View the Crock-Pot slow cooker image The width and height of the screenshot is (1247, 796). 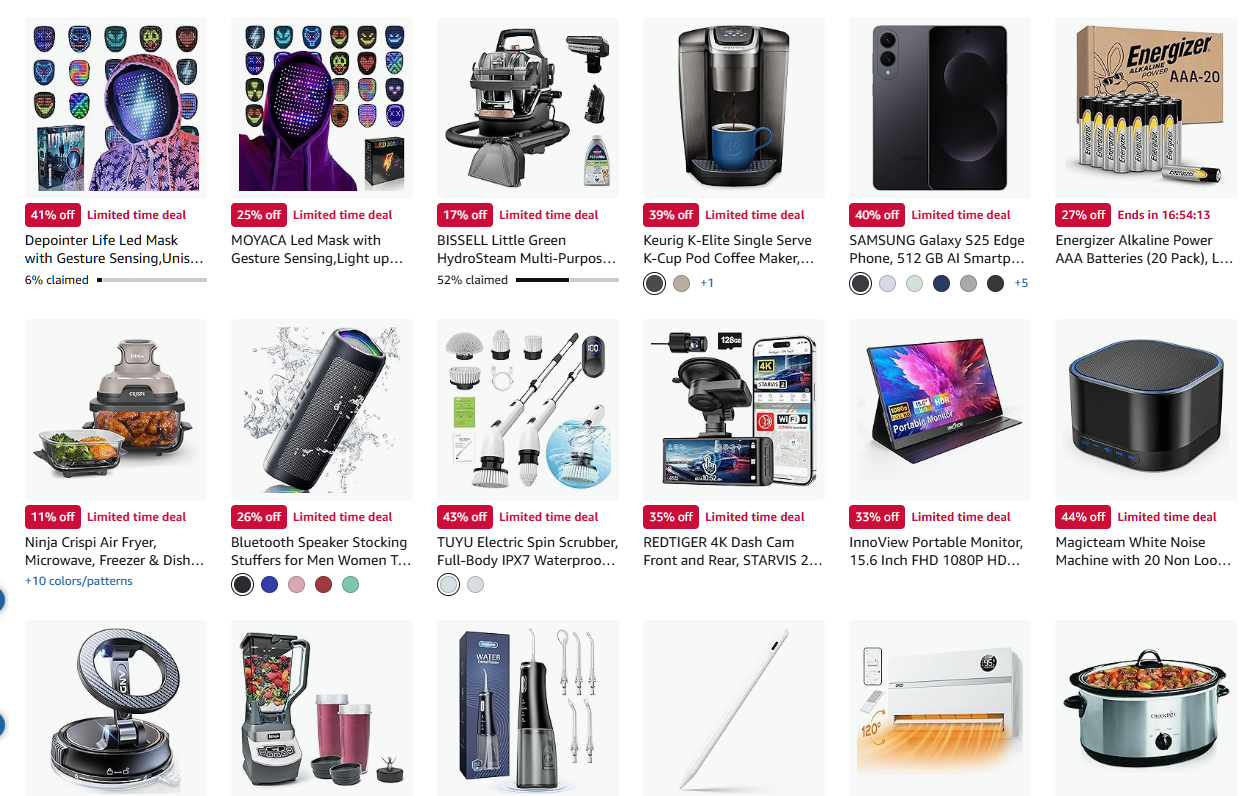pyautogui.click(x=1146, y=708)
